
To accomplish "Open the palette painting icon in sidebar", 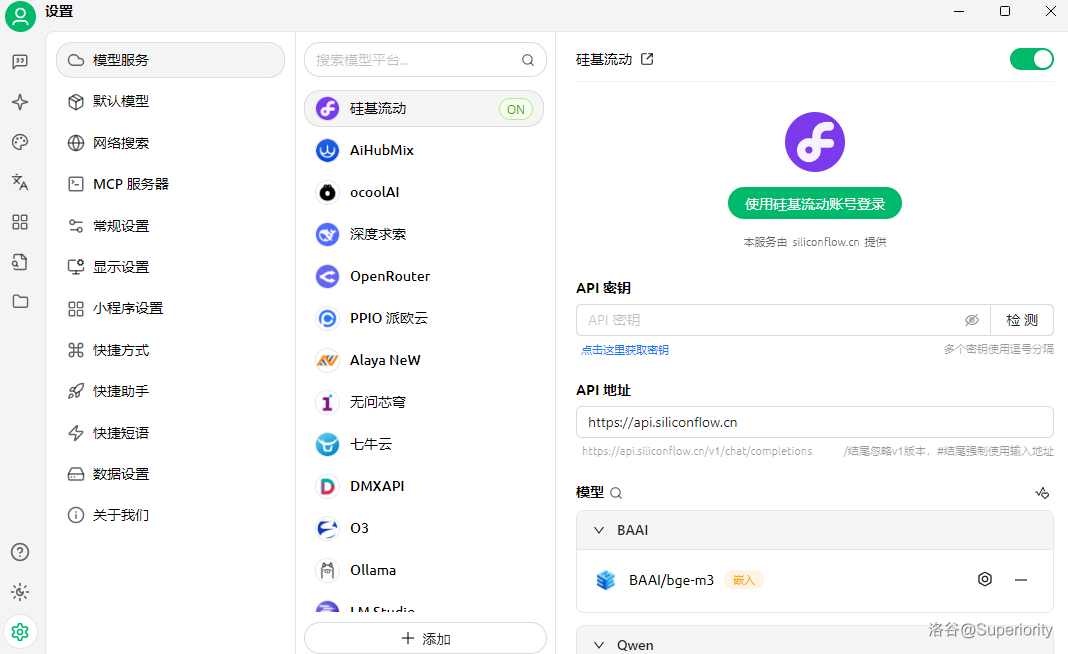I will [x=20, y=142].
